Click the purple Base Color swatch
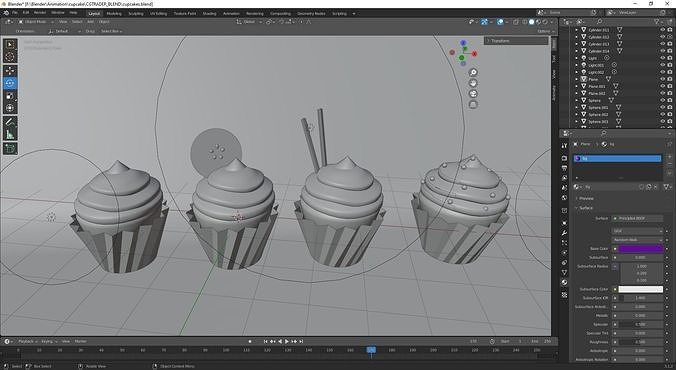The image size is (676, 370). click(641, 249)
